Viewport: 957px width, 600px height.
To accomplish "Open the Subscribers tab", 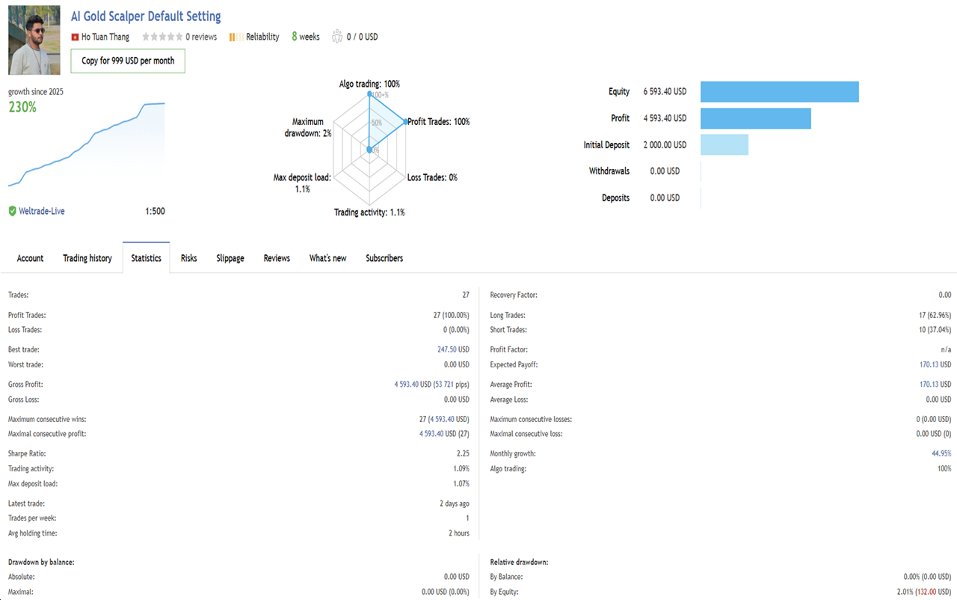I will point(384,258).
